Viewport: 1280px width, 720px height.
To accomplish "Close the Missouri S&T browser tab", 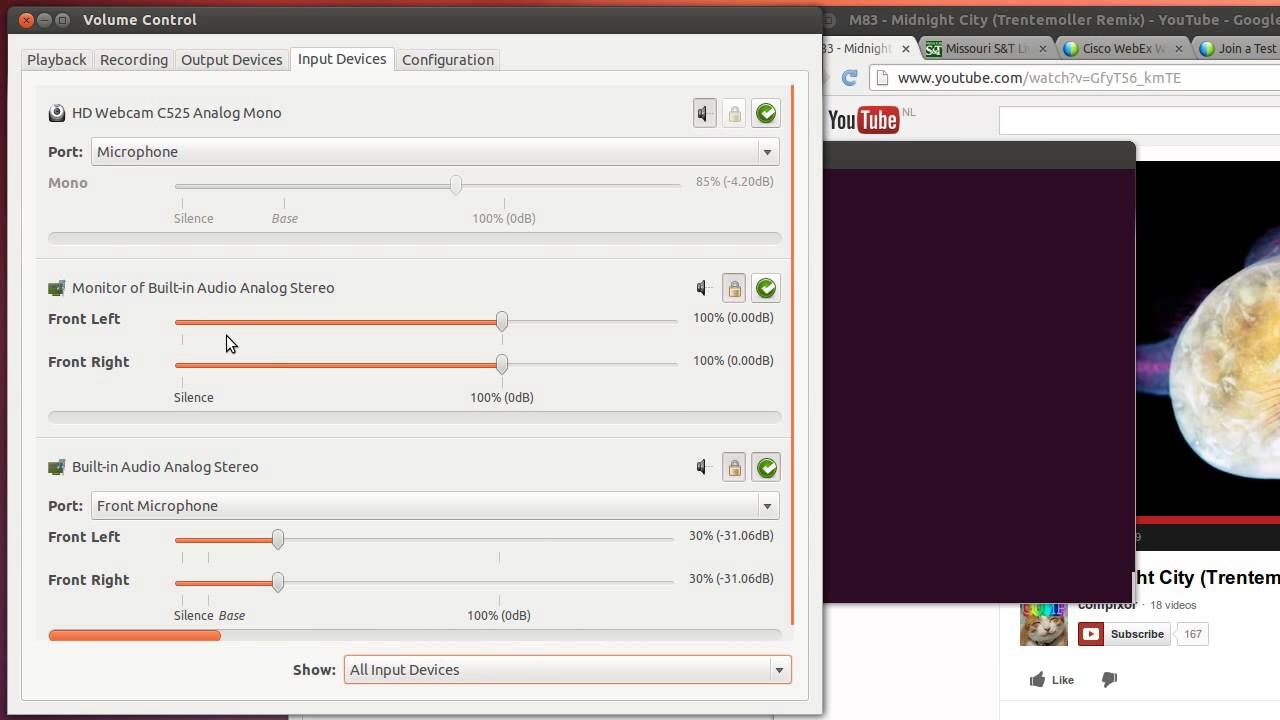I will 1043,48.
